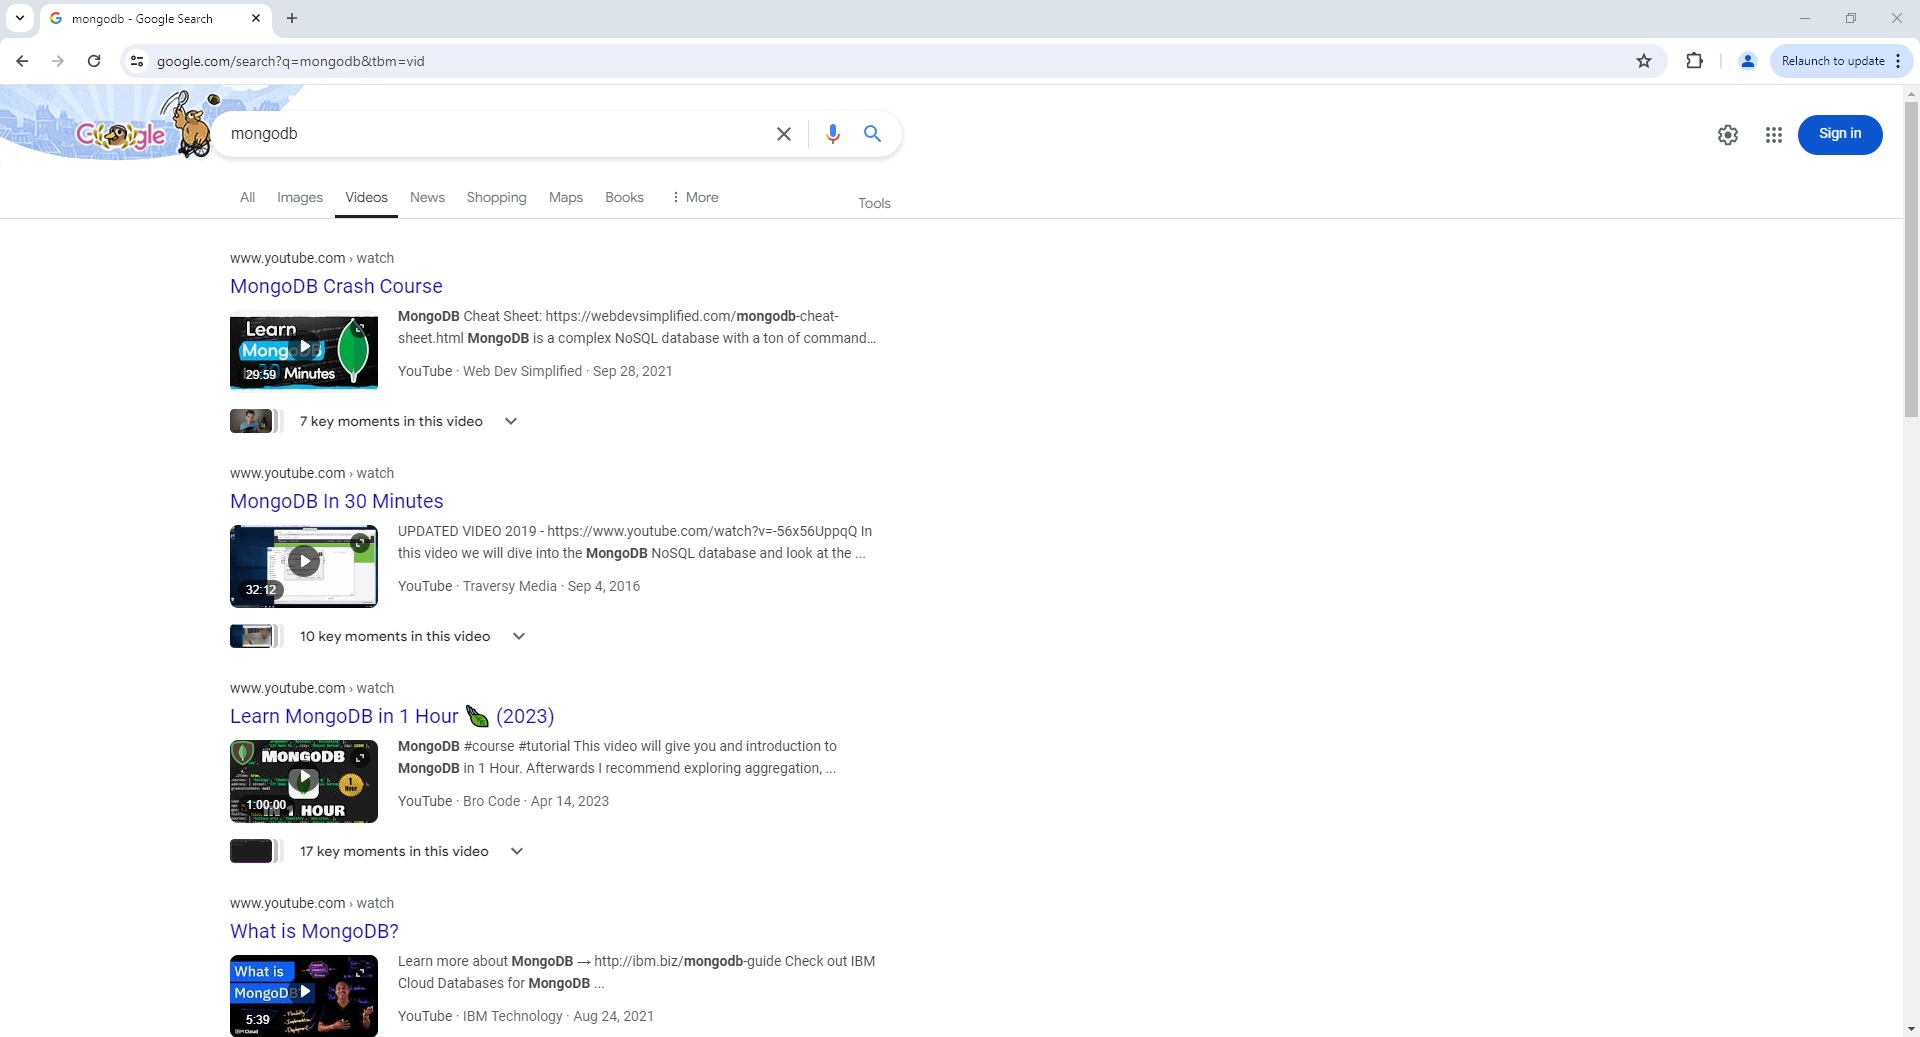Play the What is MongoDB? video thumbnail

click(303, 993)
